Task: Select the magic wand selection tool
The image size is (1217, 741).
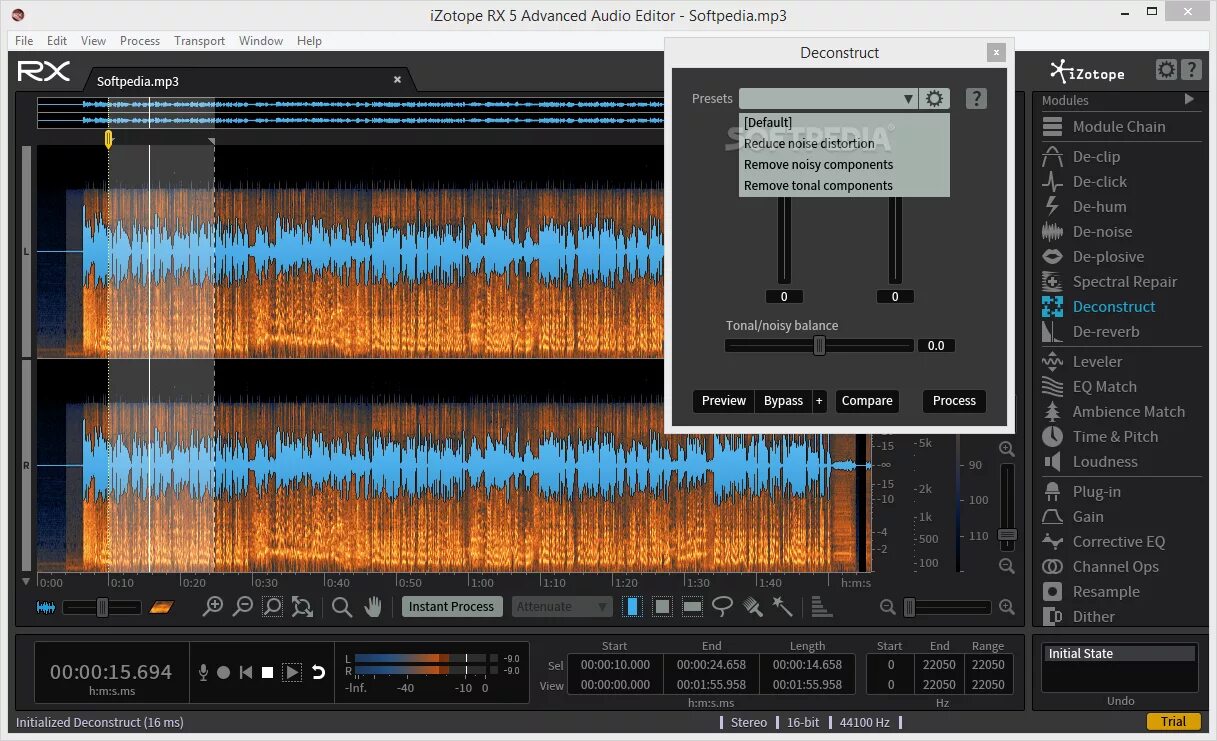Action: tap(782, 606)
